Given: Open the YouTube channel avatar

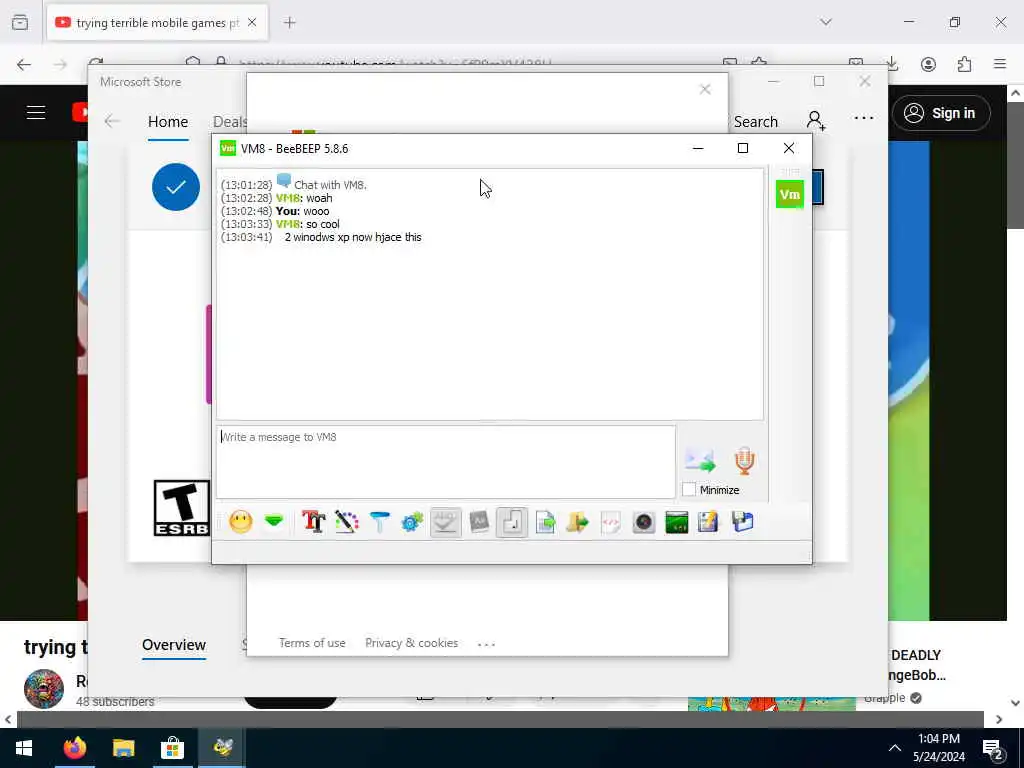Looking at the screenshot, I should 44,688.
